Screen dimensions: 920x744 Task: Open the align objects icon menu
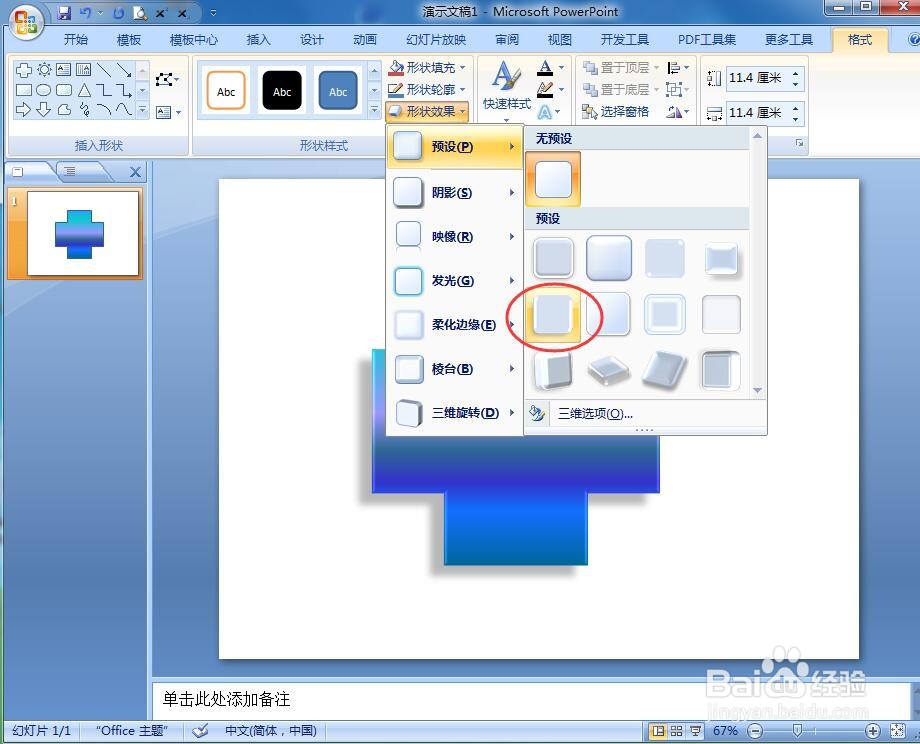tap(678, 67)
